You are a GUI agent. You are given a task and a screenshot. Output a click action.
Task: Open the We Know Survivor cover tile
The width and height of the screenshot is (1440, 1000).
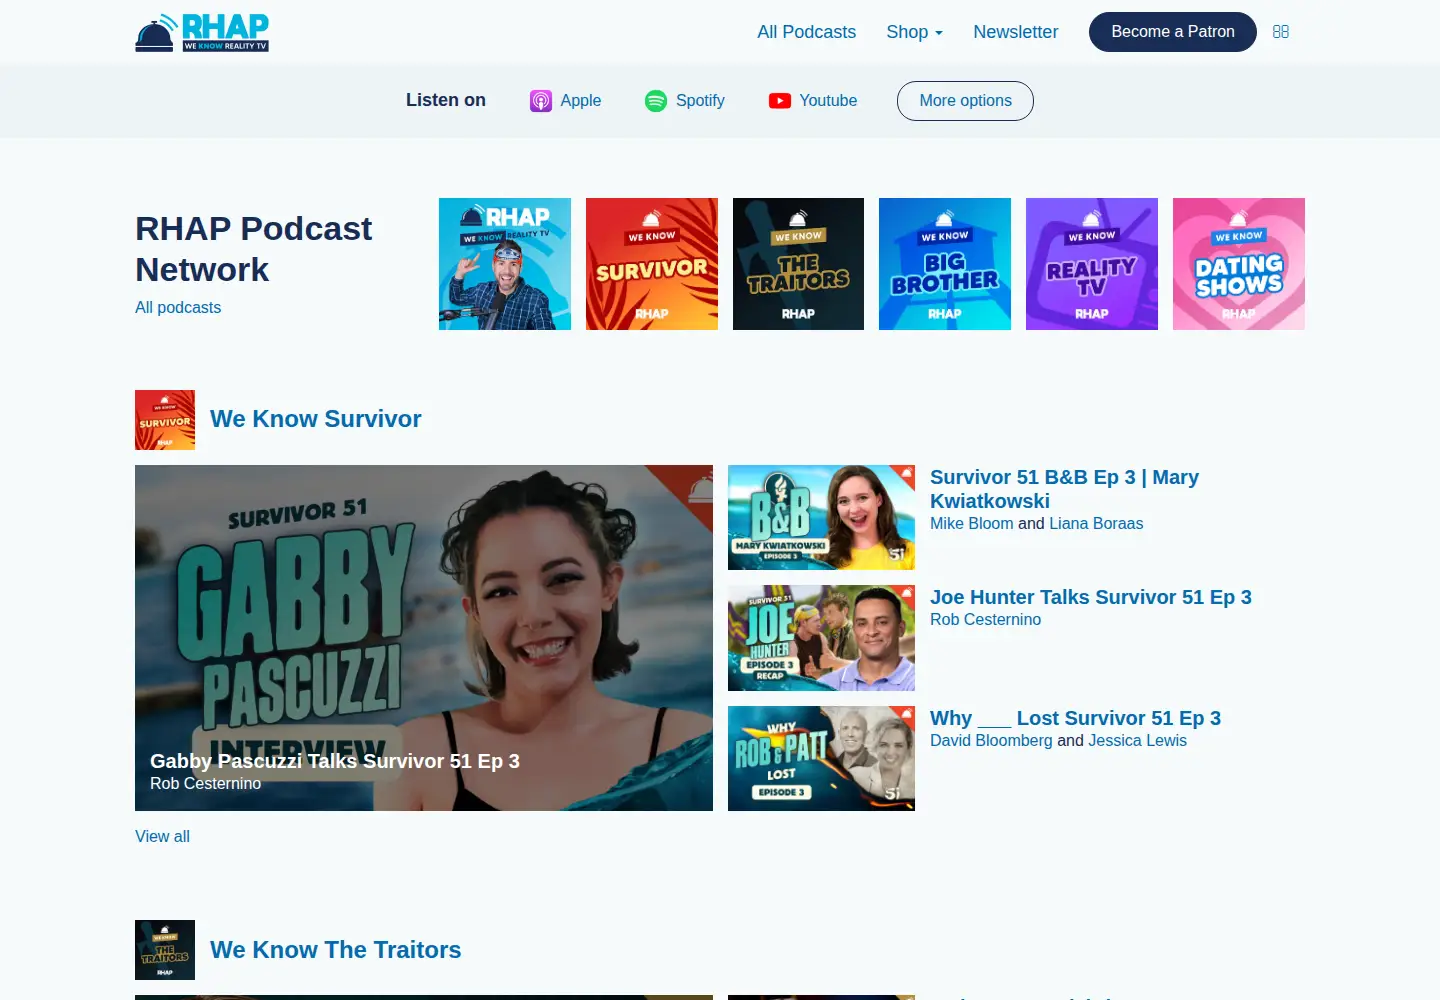point(652,264)
